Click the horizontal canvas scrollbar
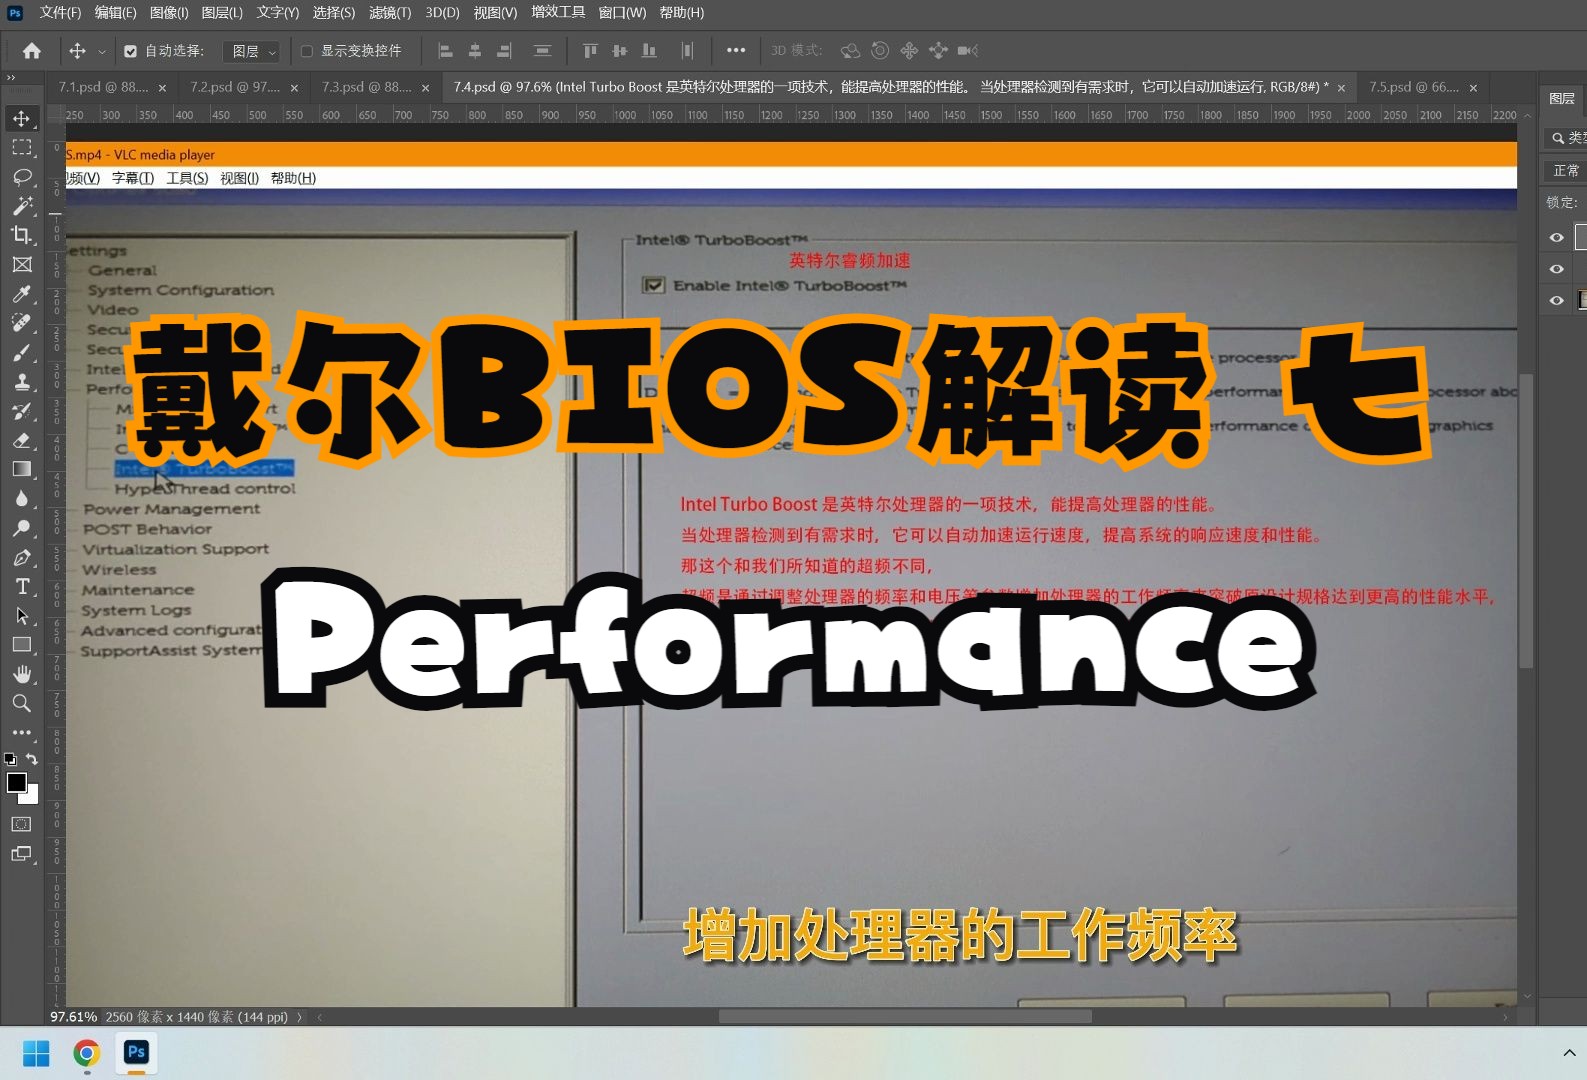The image size is (1587, 1080). click(905, 1017)
